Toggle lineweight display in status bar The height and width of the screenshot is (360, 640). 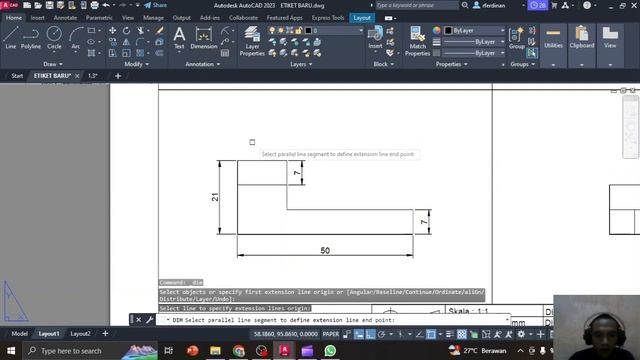450,334
